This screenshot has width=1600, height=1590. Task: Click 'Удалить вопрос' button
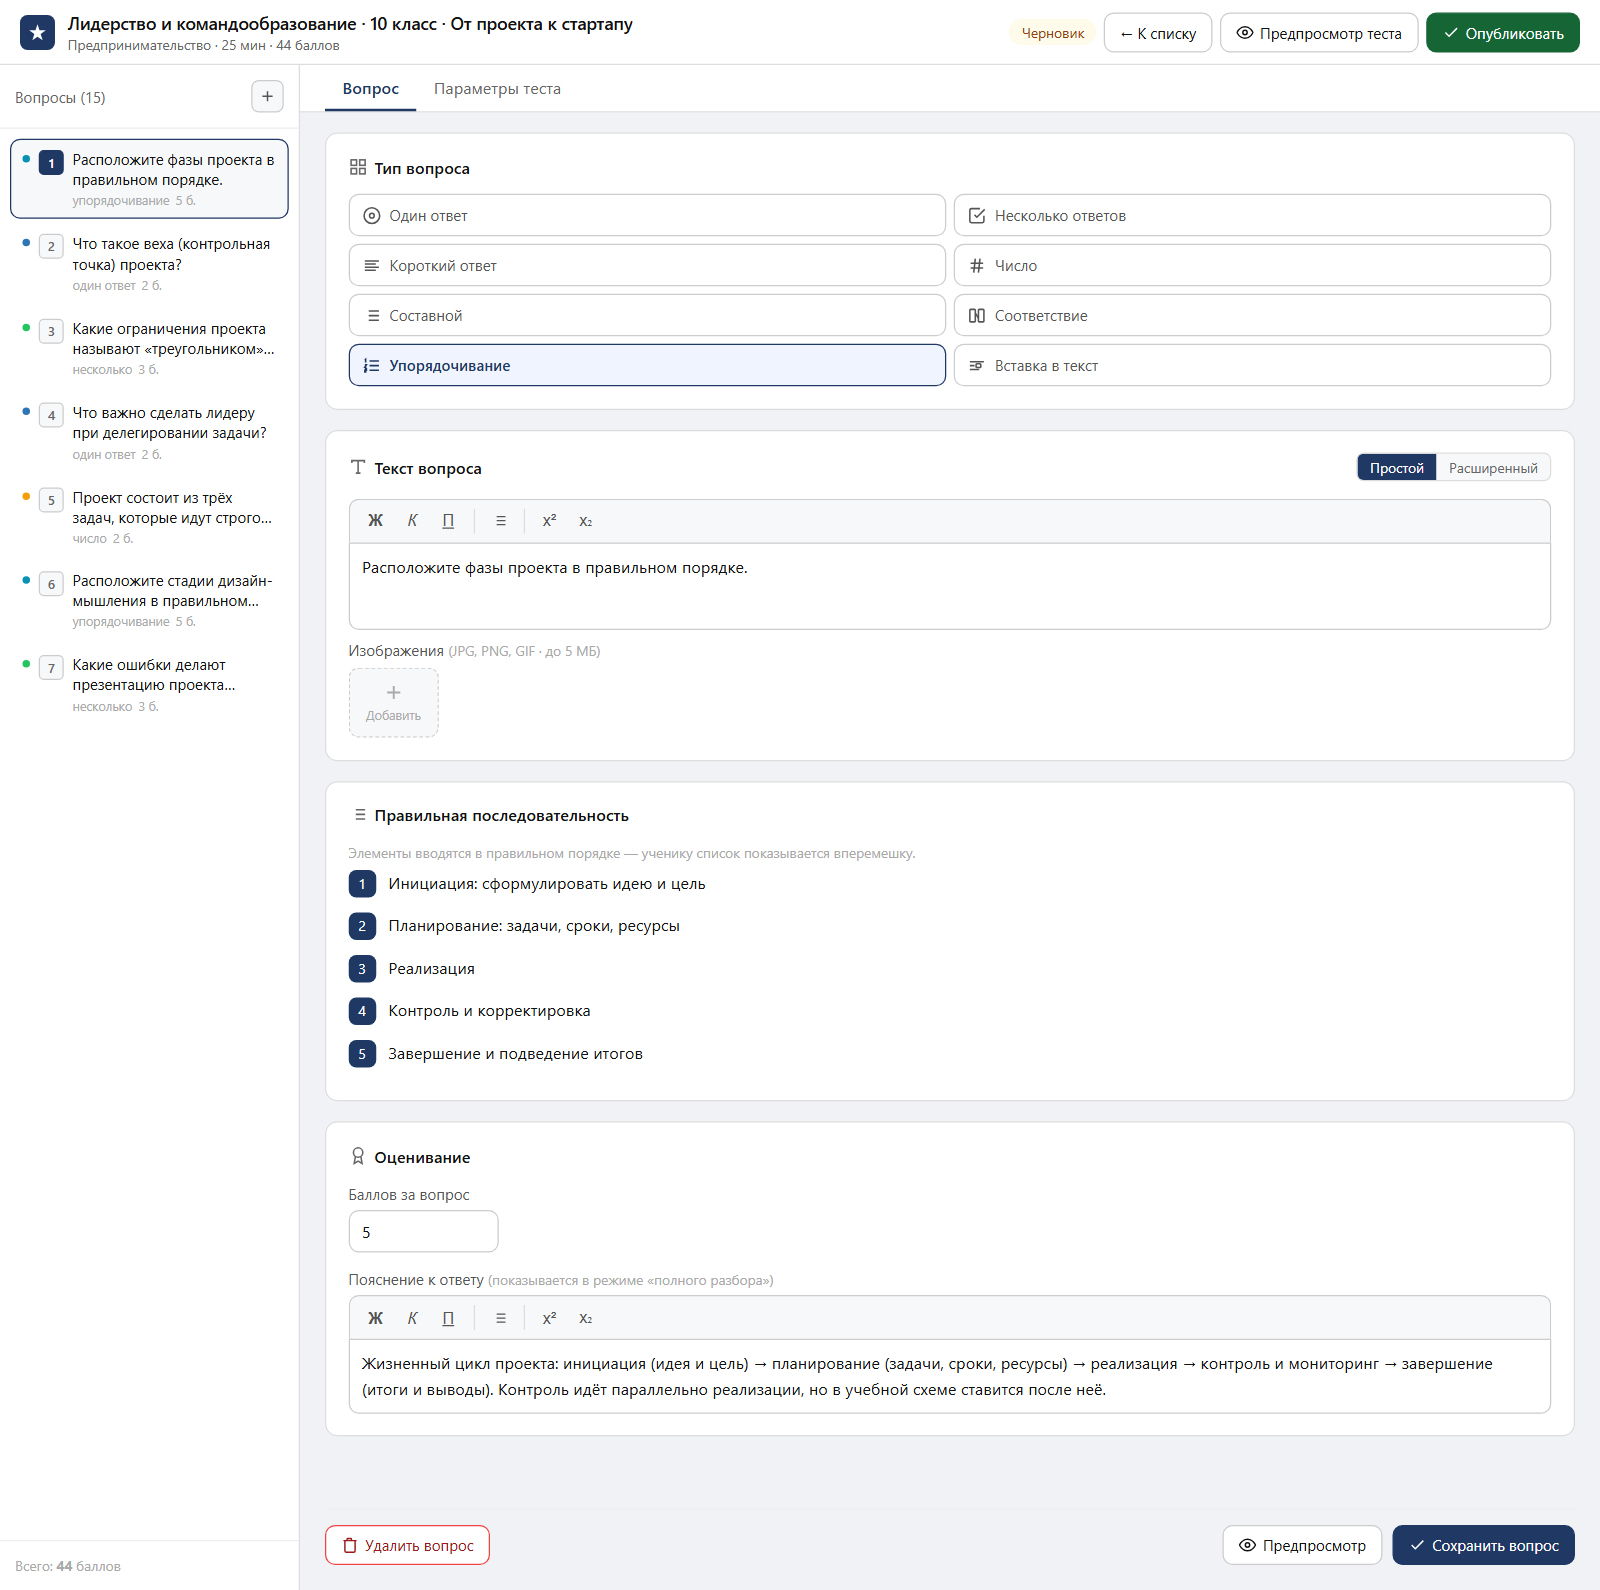tap(407, 1545)
